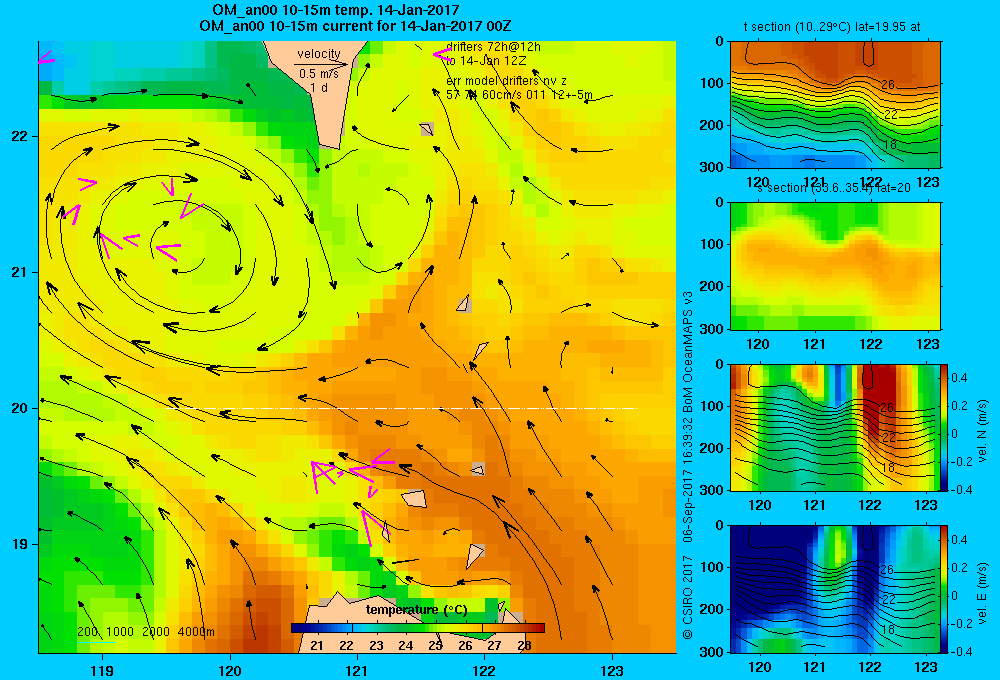The image size is (1000, 680).
Task: Click the 'vel. E (m/s)' axis label
Action: 983,593
